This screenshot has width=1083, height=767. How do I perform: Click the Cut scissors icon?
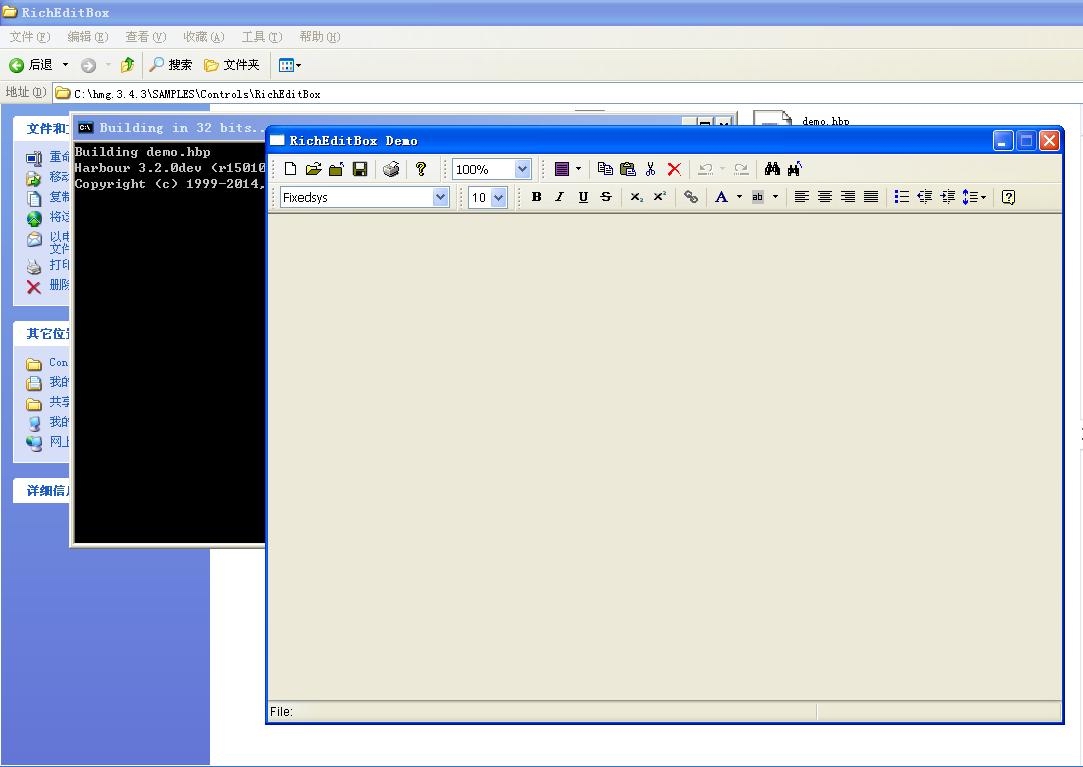click(650, 169)
